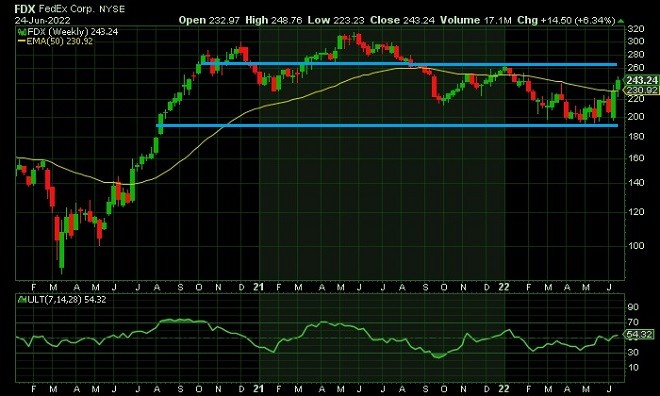Click the 100 price axis label

tap(636, 246)
